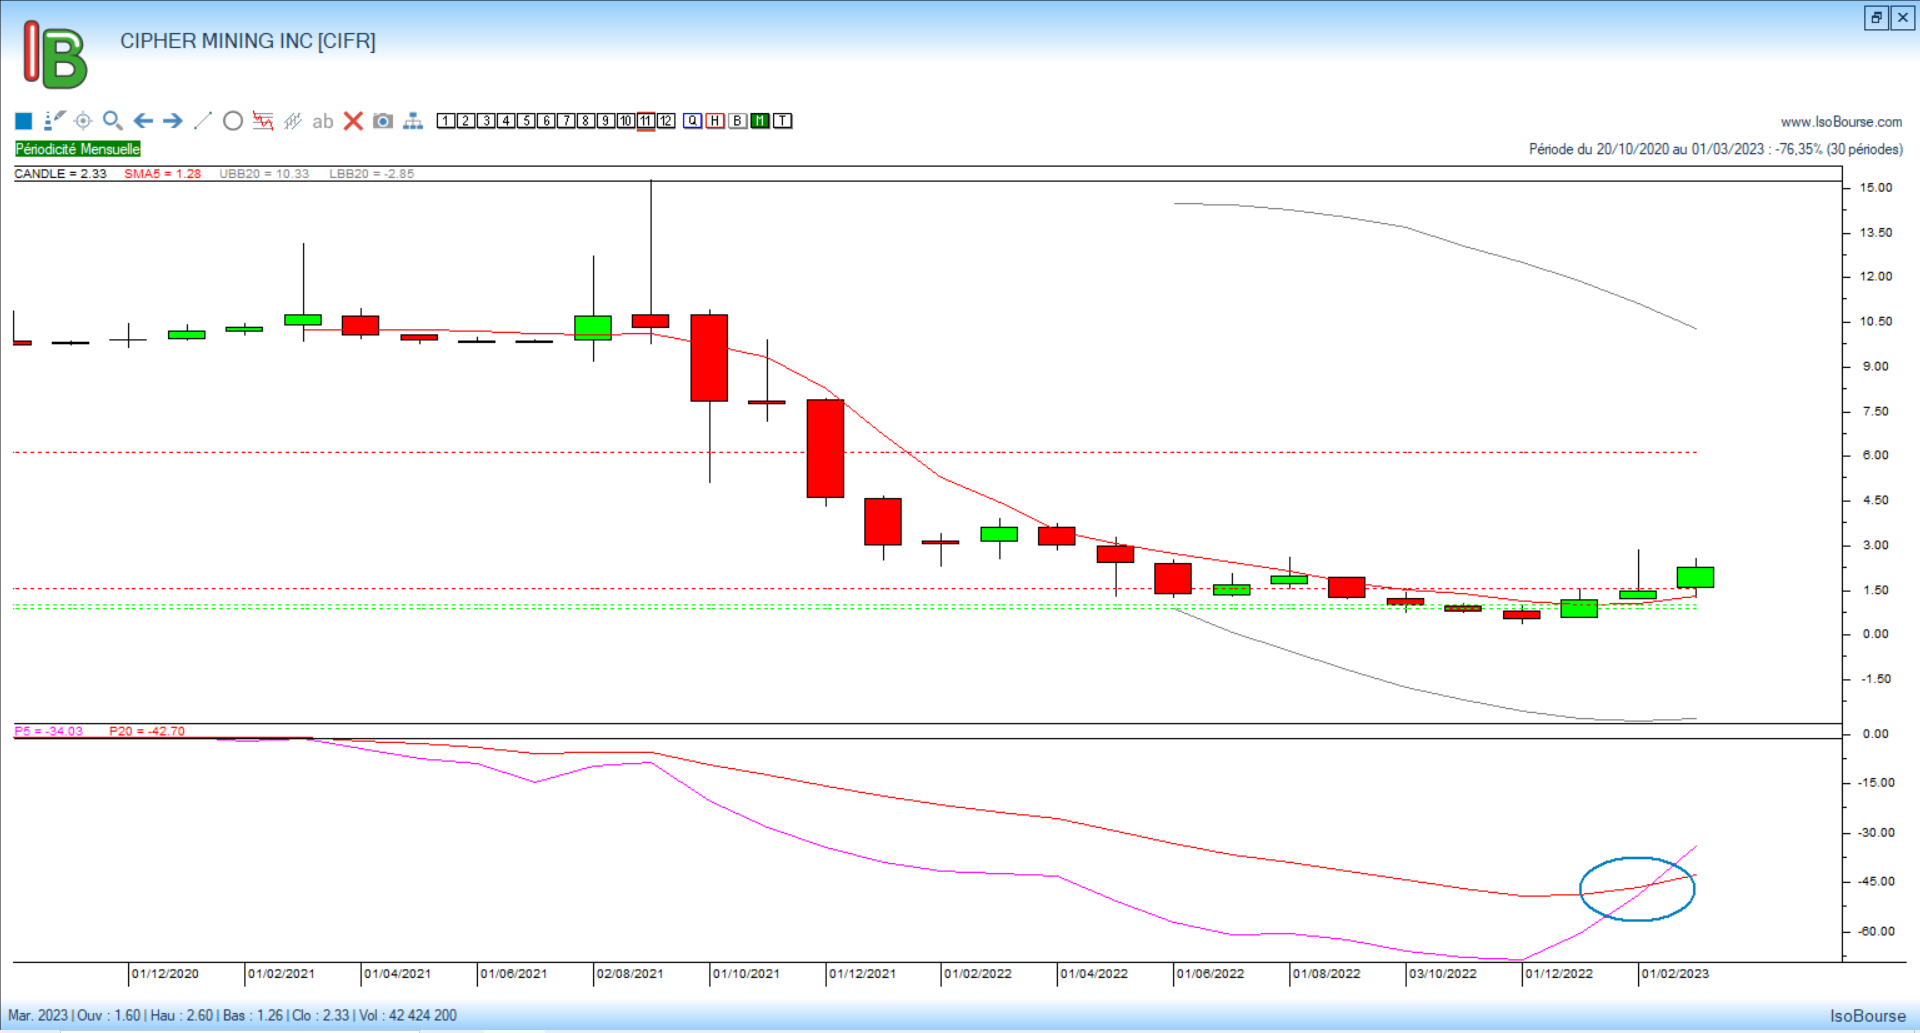This screenshot has width=1920, height=1033.
Task: Click the 01/10/2021 date axis label
Action: (746, 974)
